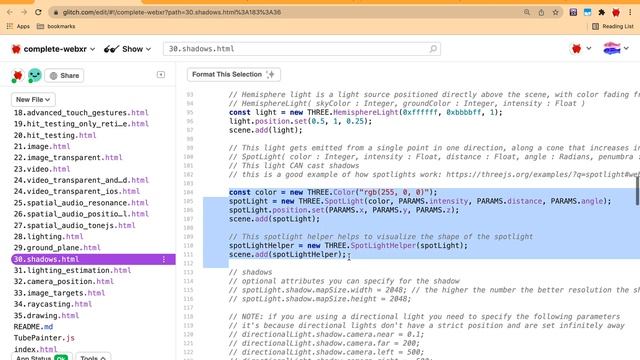Open options menu for 30.shadows.html
Image resolution: width=640 pixels, height=360 pixels.
coord(164,259)
